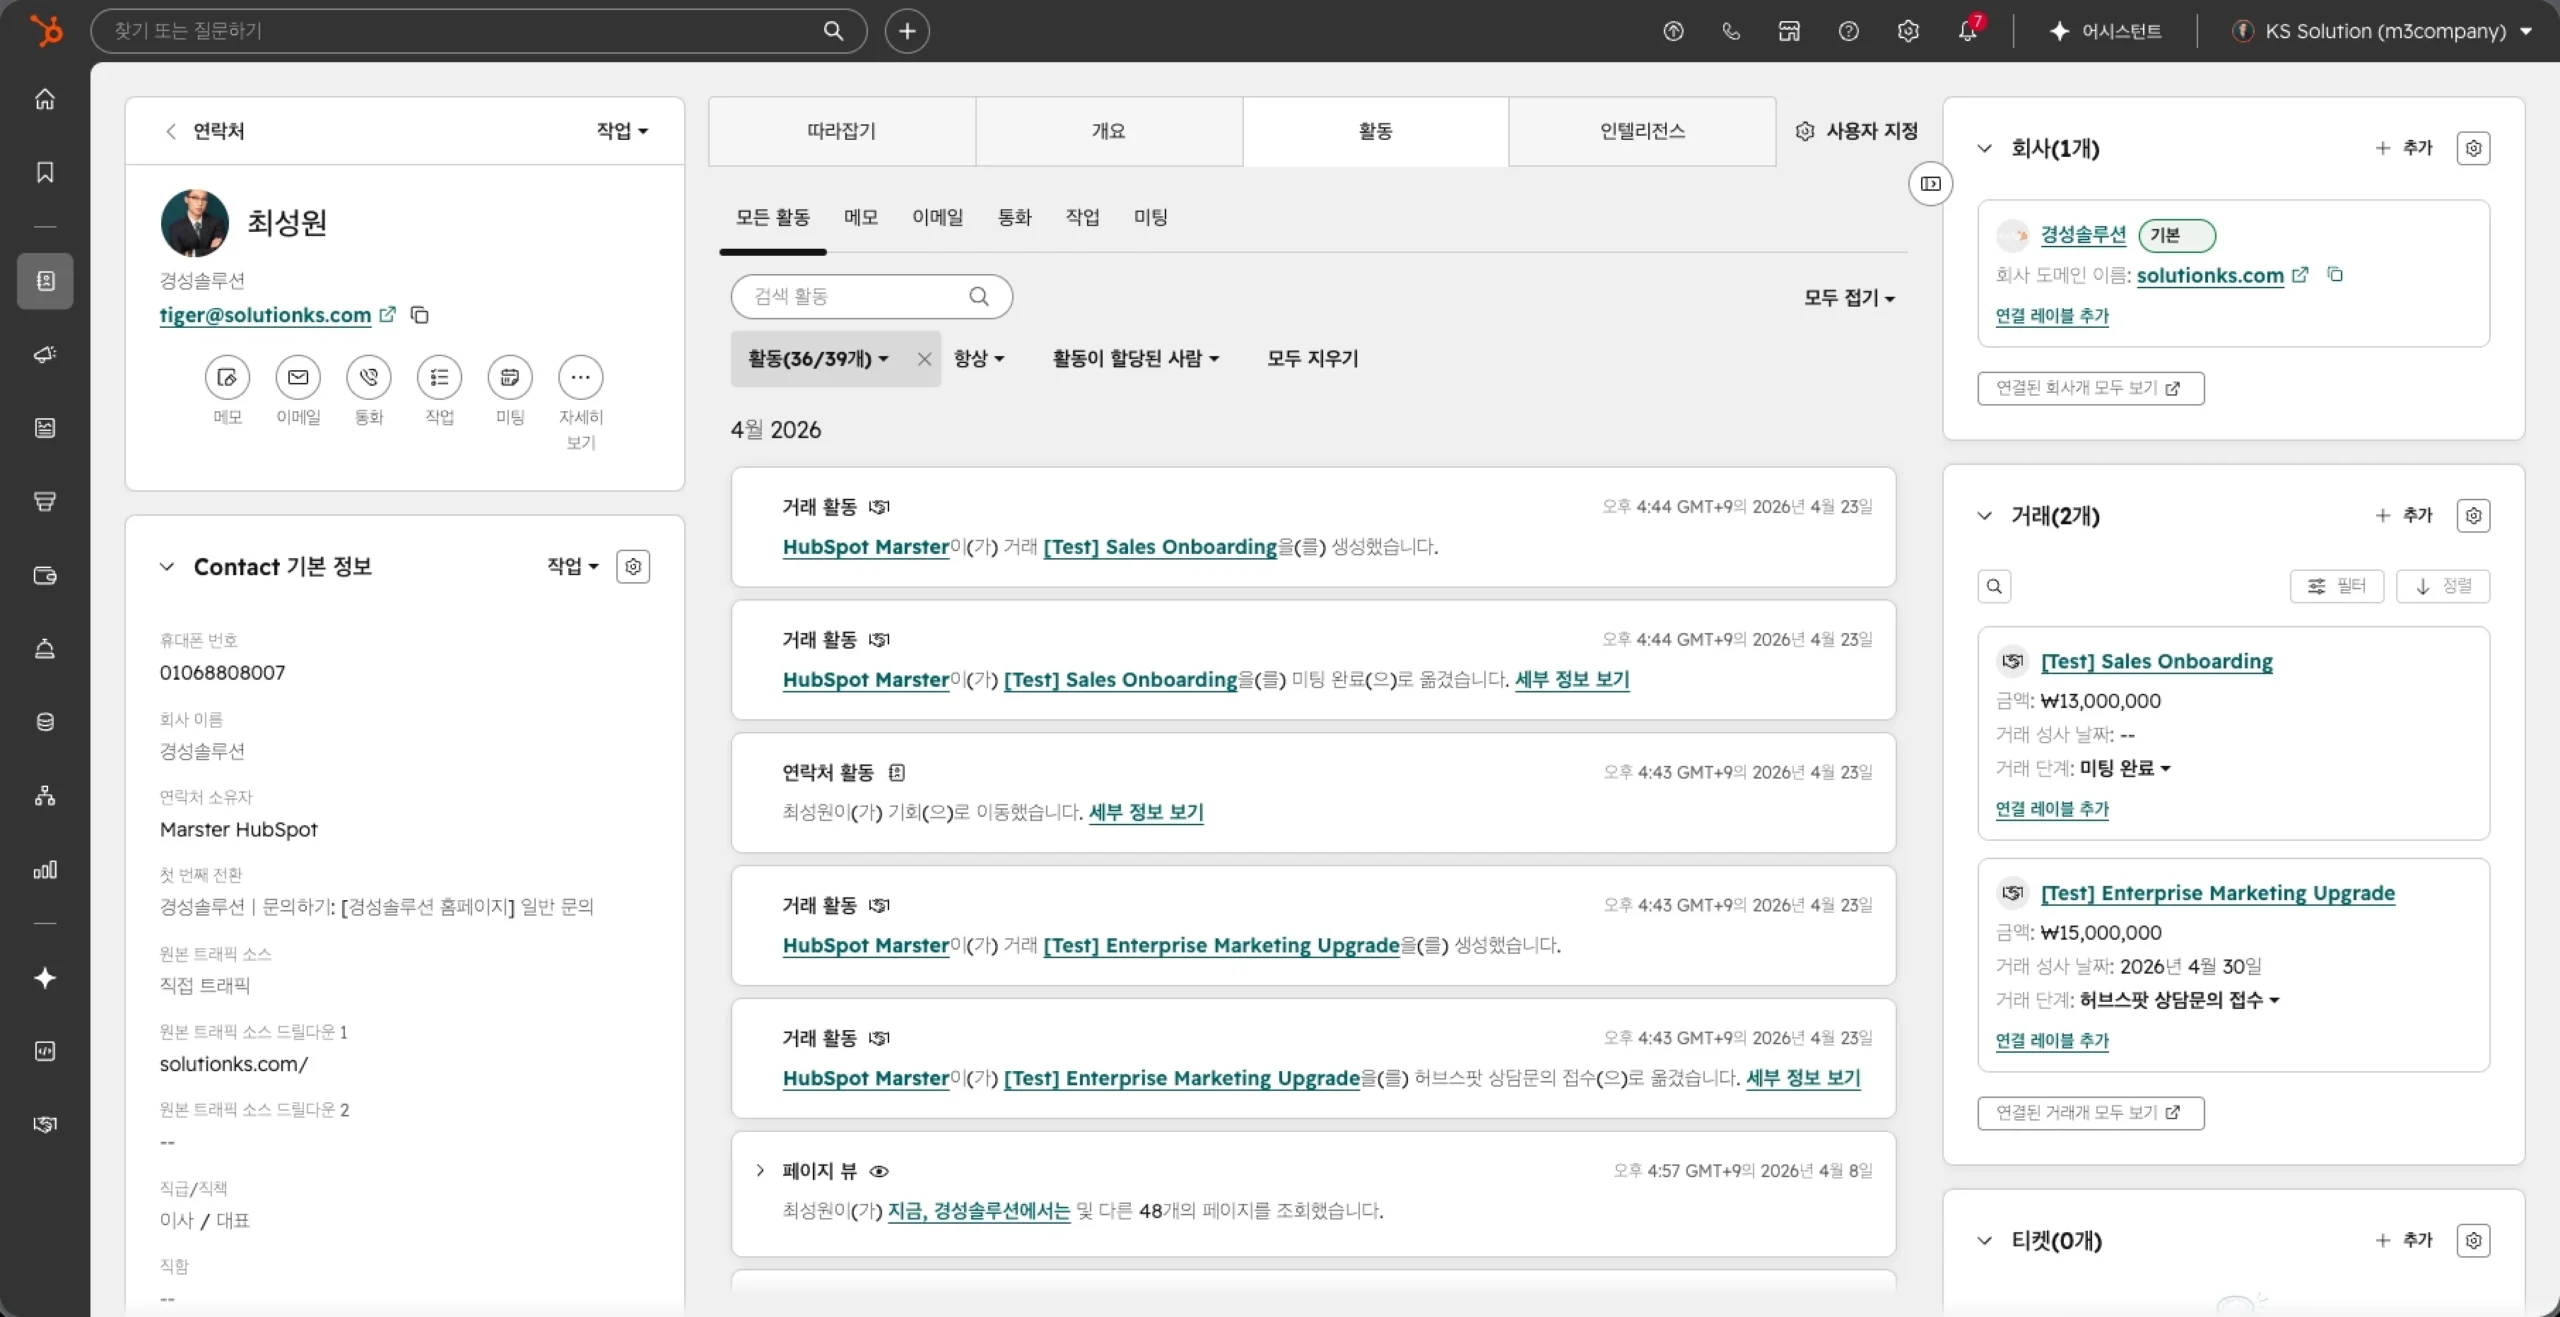Select the 통화 activity filter tab
Screen dimensions: 2560x1317
(x=1014, y=217)
